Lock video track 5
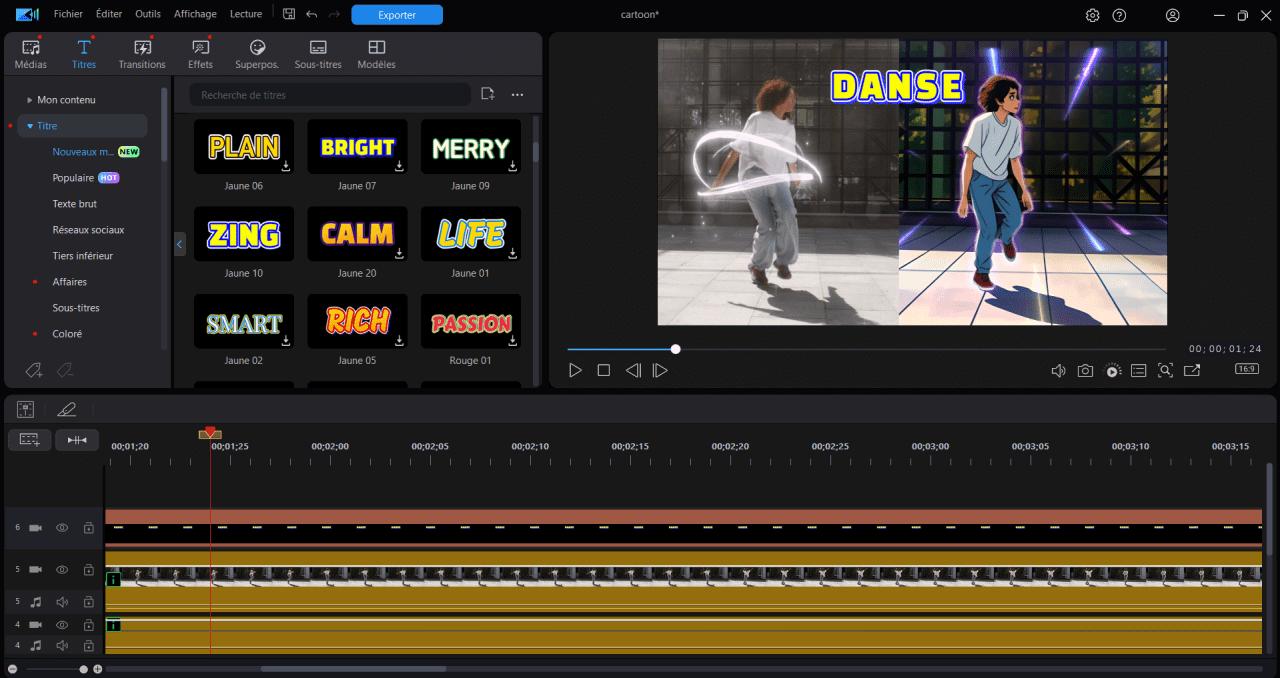The height and width of the screenshot is (678, 1280). tap(88, 569)
